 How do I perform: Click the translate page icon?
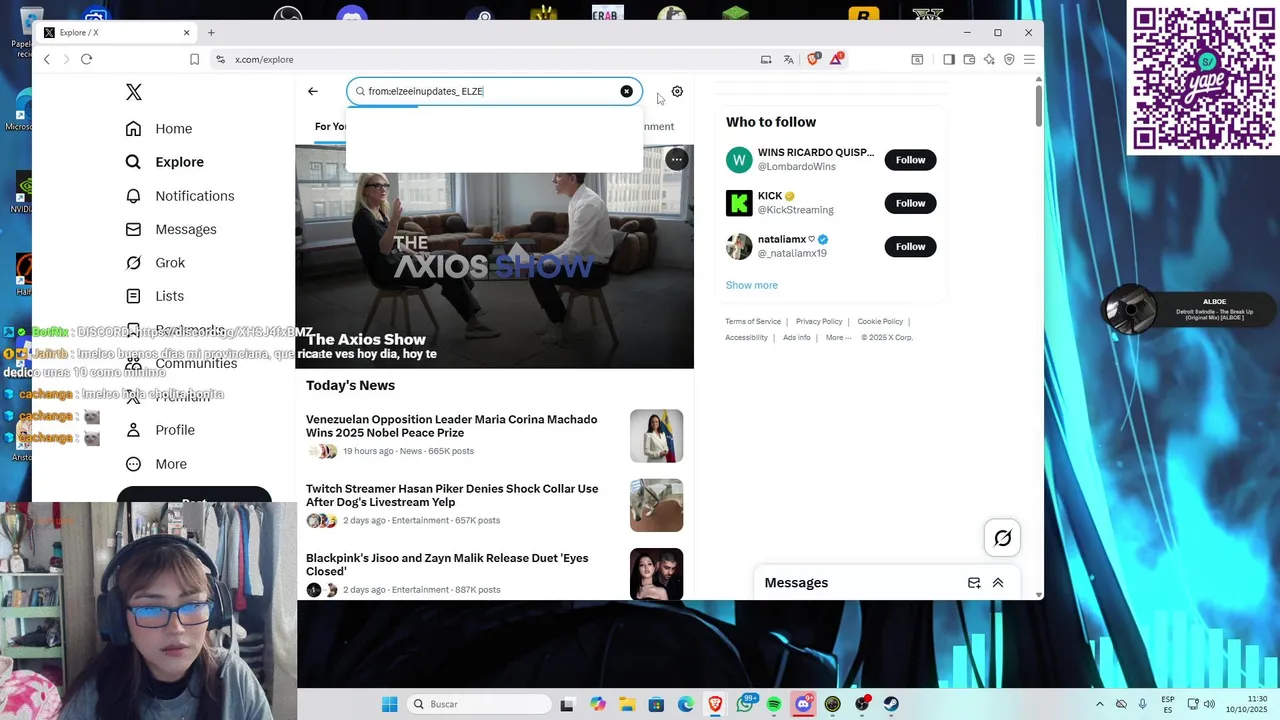pyautogui.click(x=789, y=59)
